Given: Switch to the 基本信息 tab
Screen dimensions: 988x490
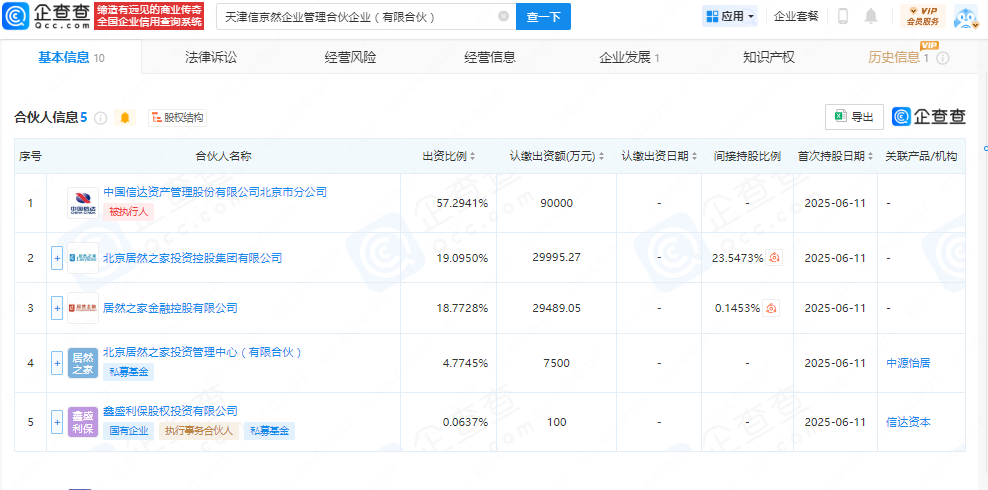Looking at the screenshot, I should (x=71, y=57).
